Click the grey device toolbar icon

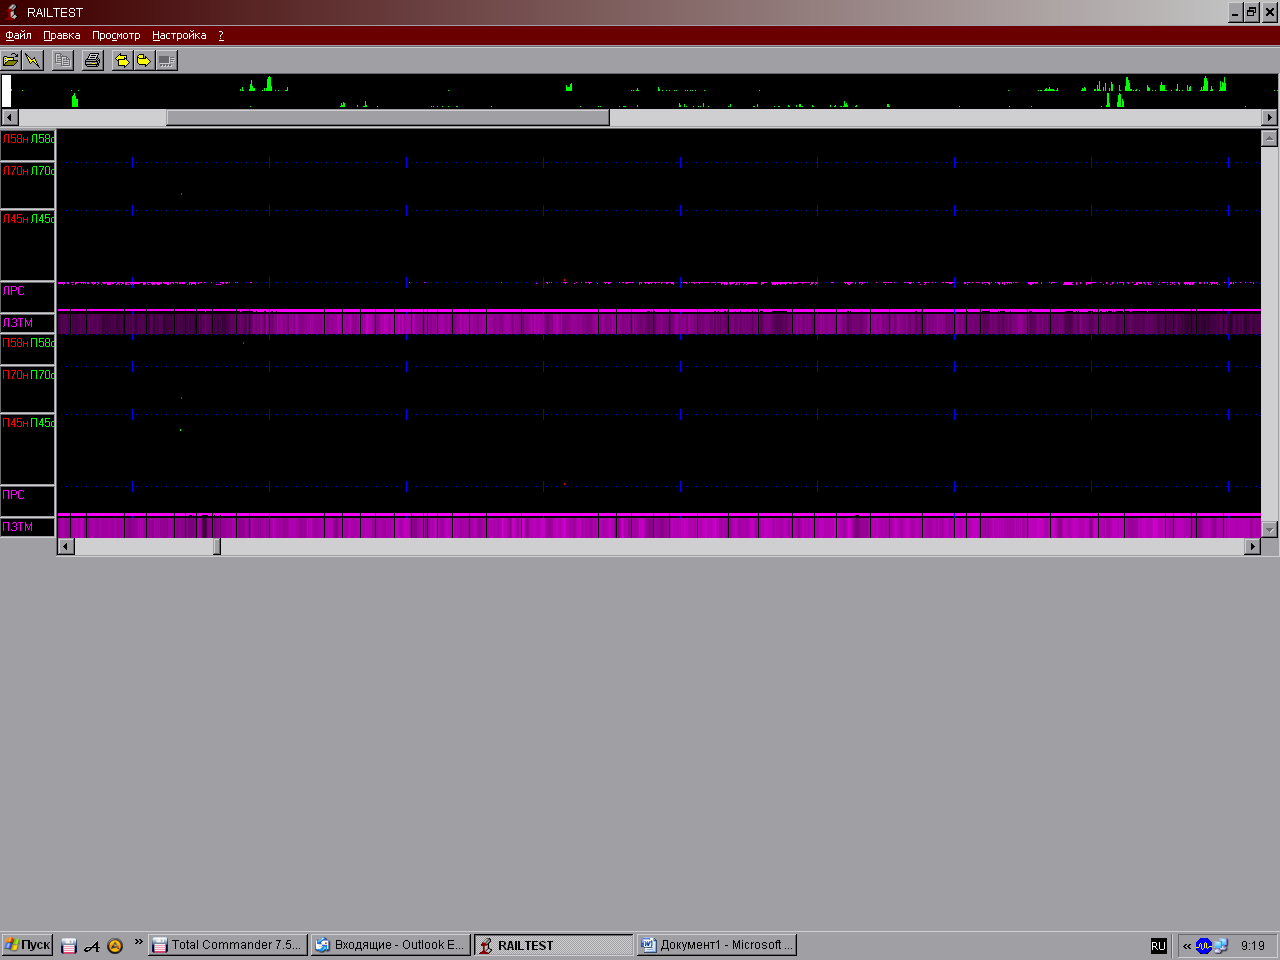click(x=166, y=61)
